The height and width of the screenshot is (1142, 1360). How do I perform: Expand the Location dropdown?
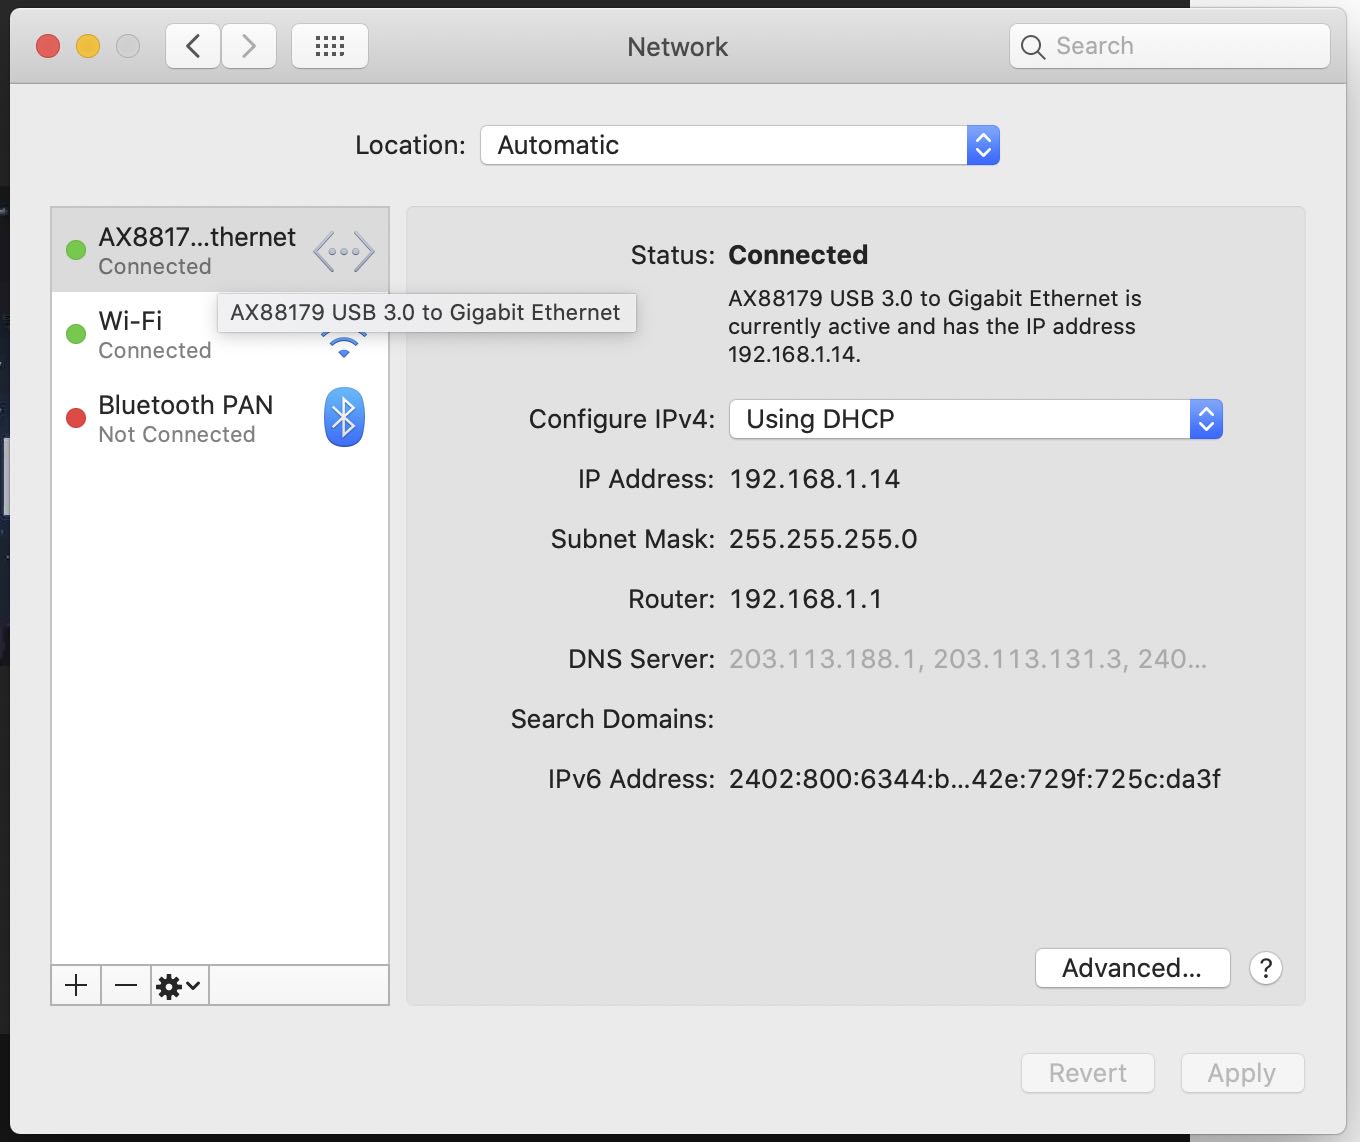740,145
